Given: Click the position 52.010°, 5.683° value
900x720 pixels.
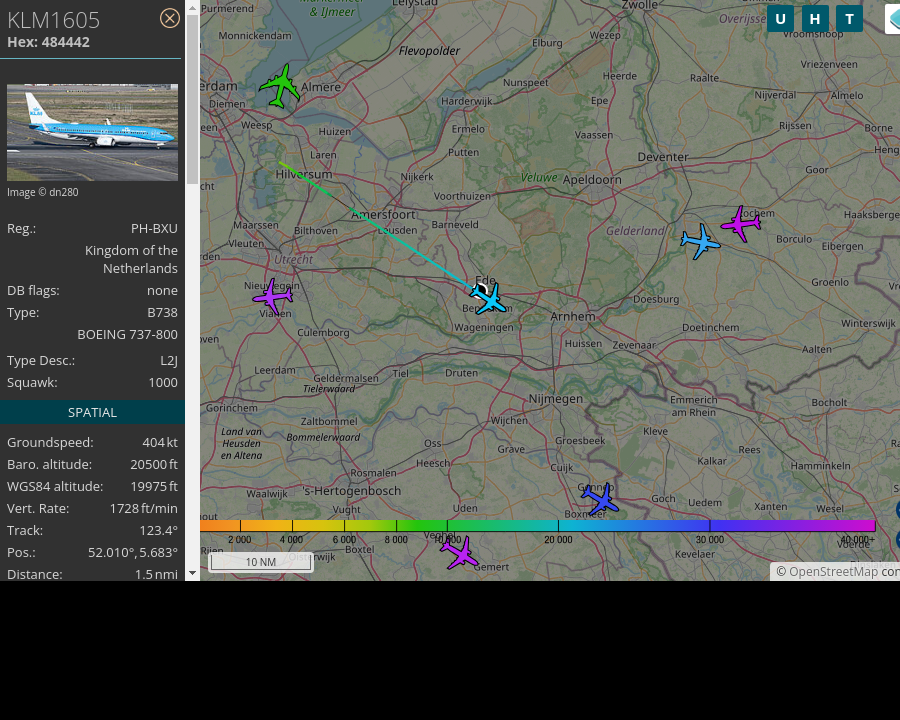Looking at the screenshot, I should (133, 552).
